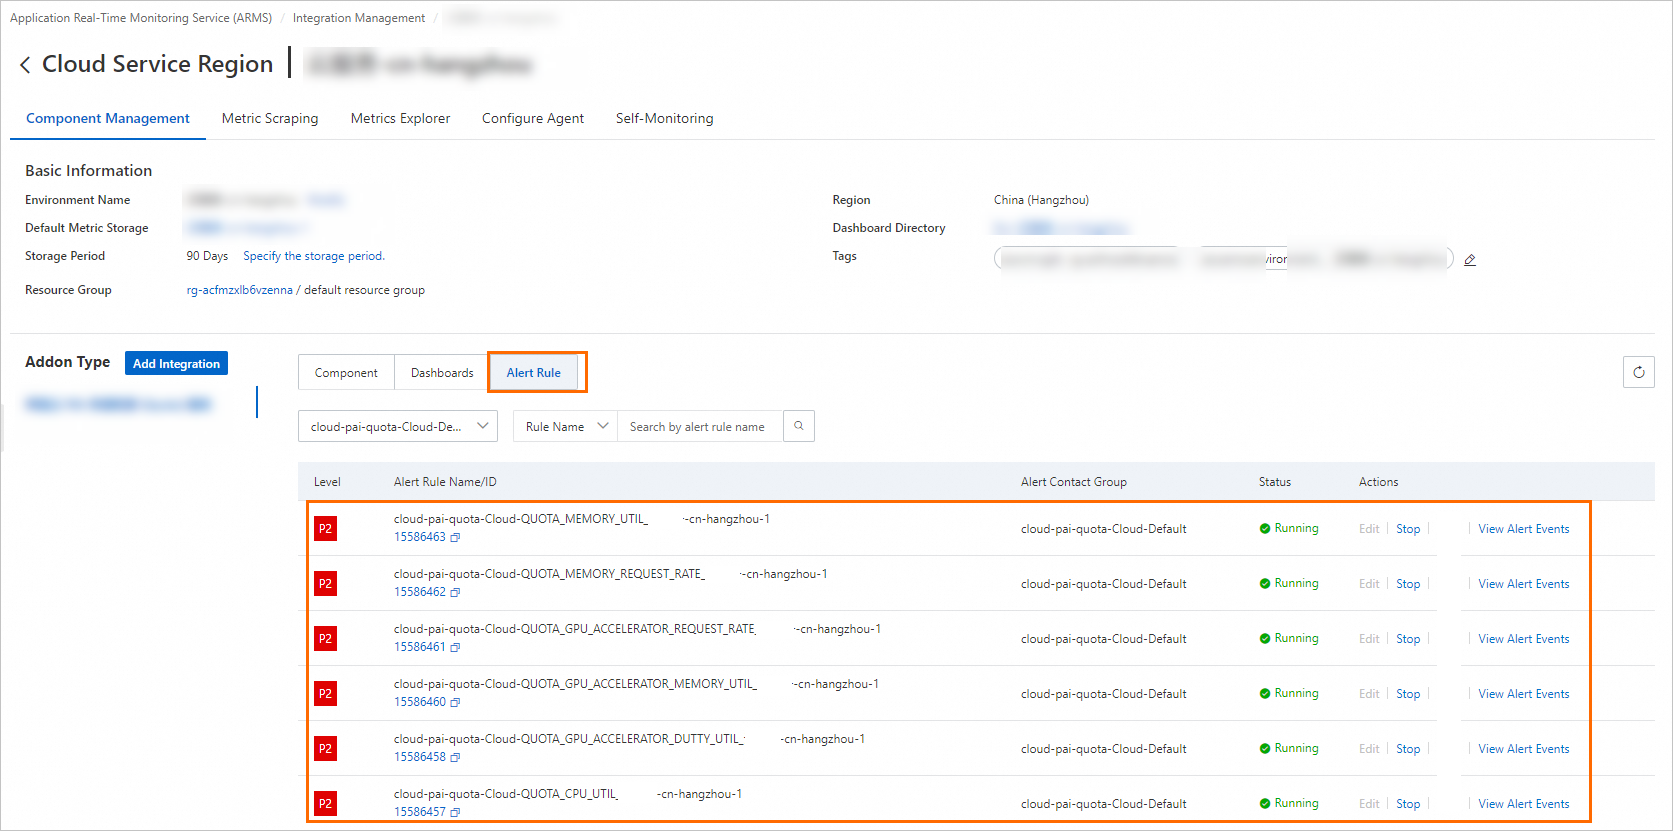View Alert Events for QUOTA_GPU_ACCELERATOR_REQUEST_RATE
The width and height of the screenshot is (1673, 831).
click(1524, 639)
